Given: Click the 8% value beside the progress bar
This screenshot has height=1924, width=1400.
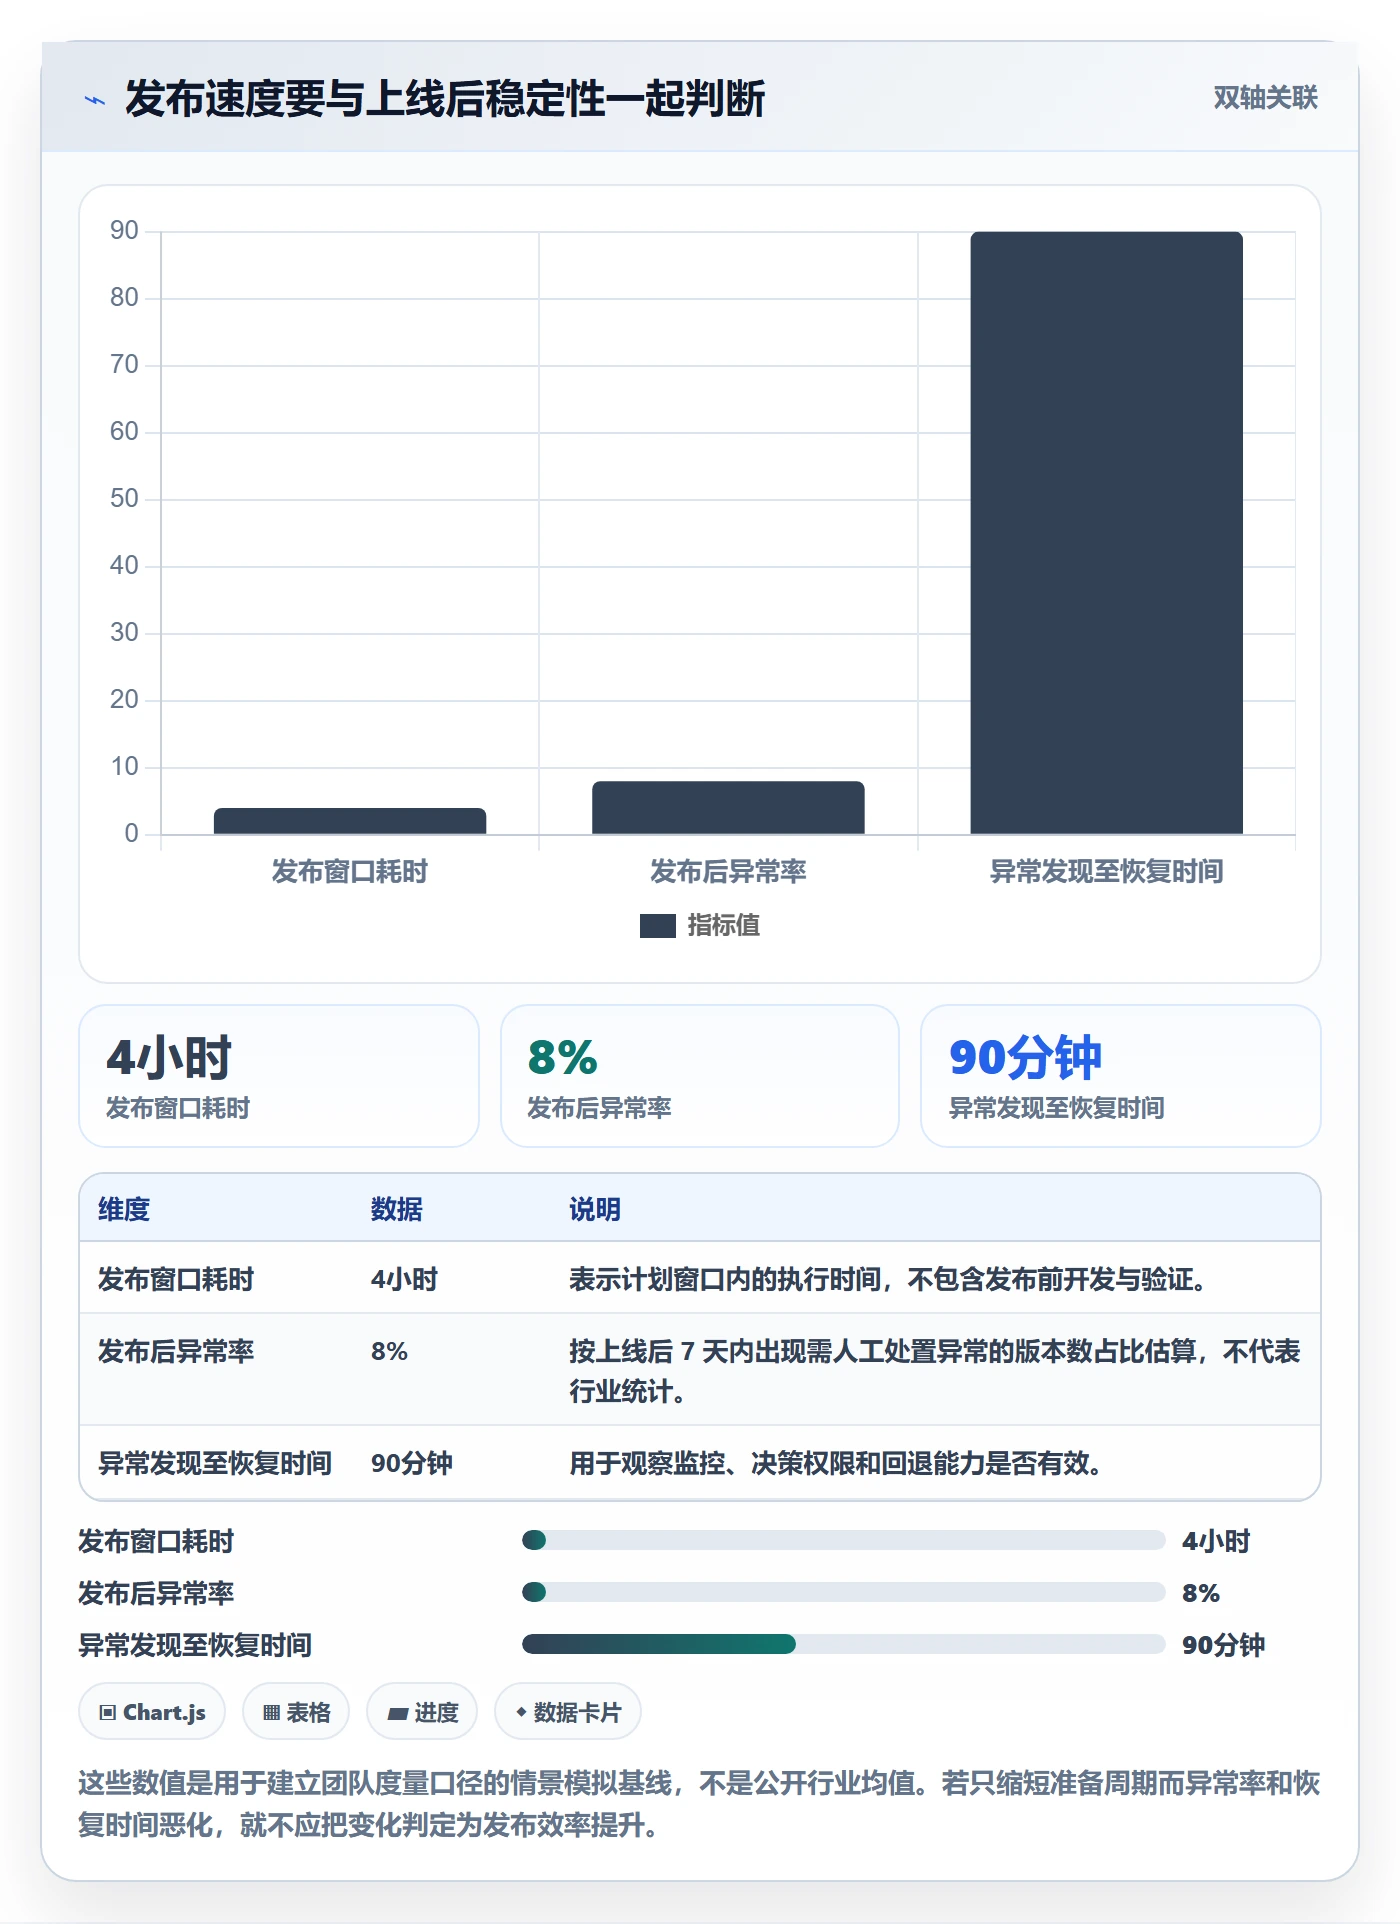Looking at the screenshot, I should click(x=1201, y=1593).
